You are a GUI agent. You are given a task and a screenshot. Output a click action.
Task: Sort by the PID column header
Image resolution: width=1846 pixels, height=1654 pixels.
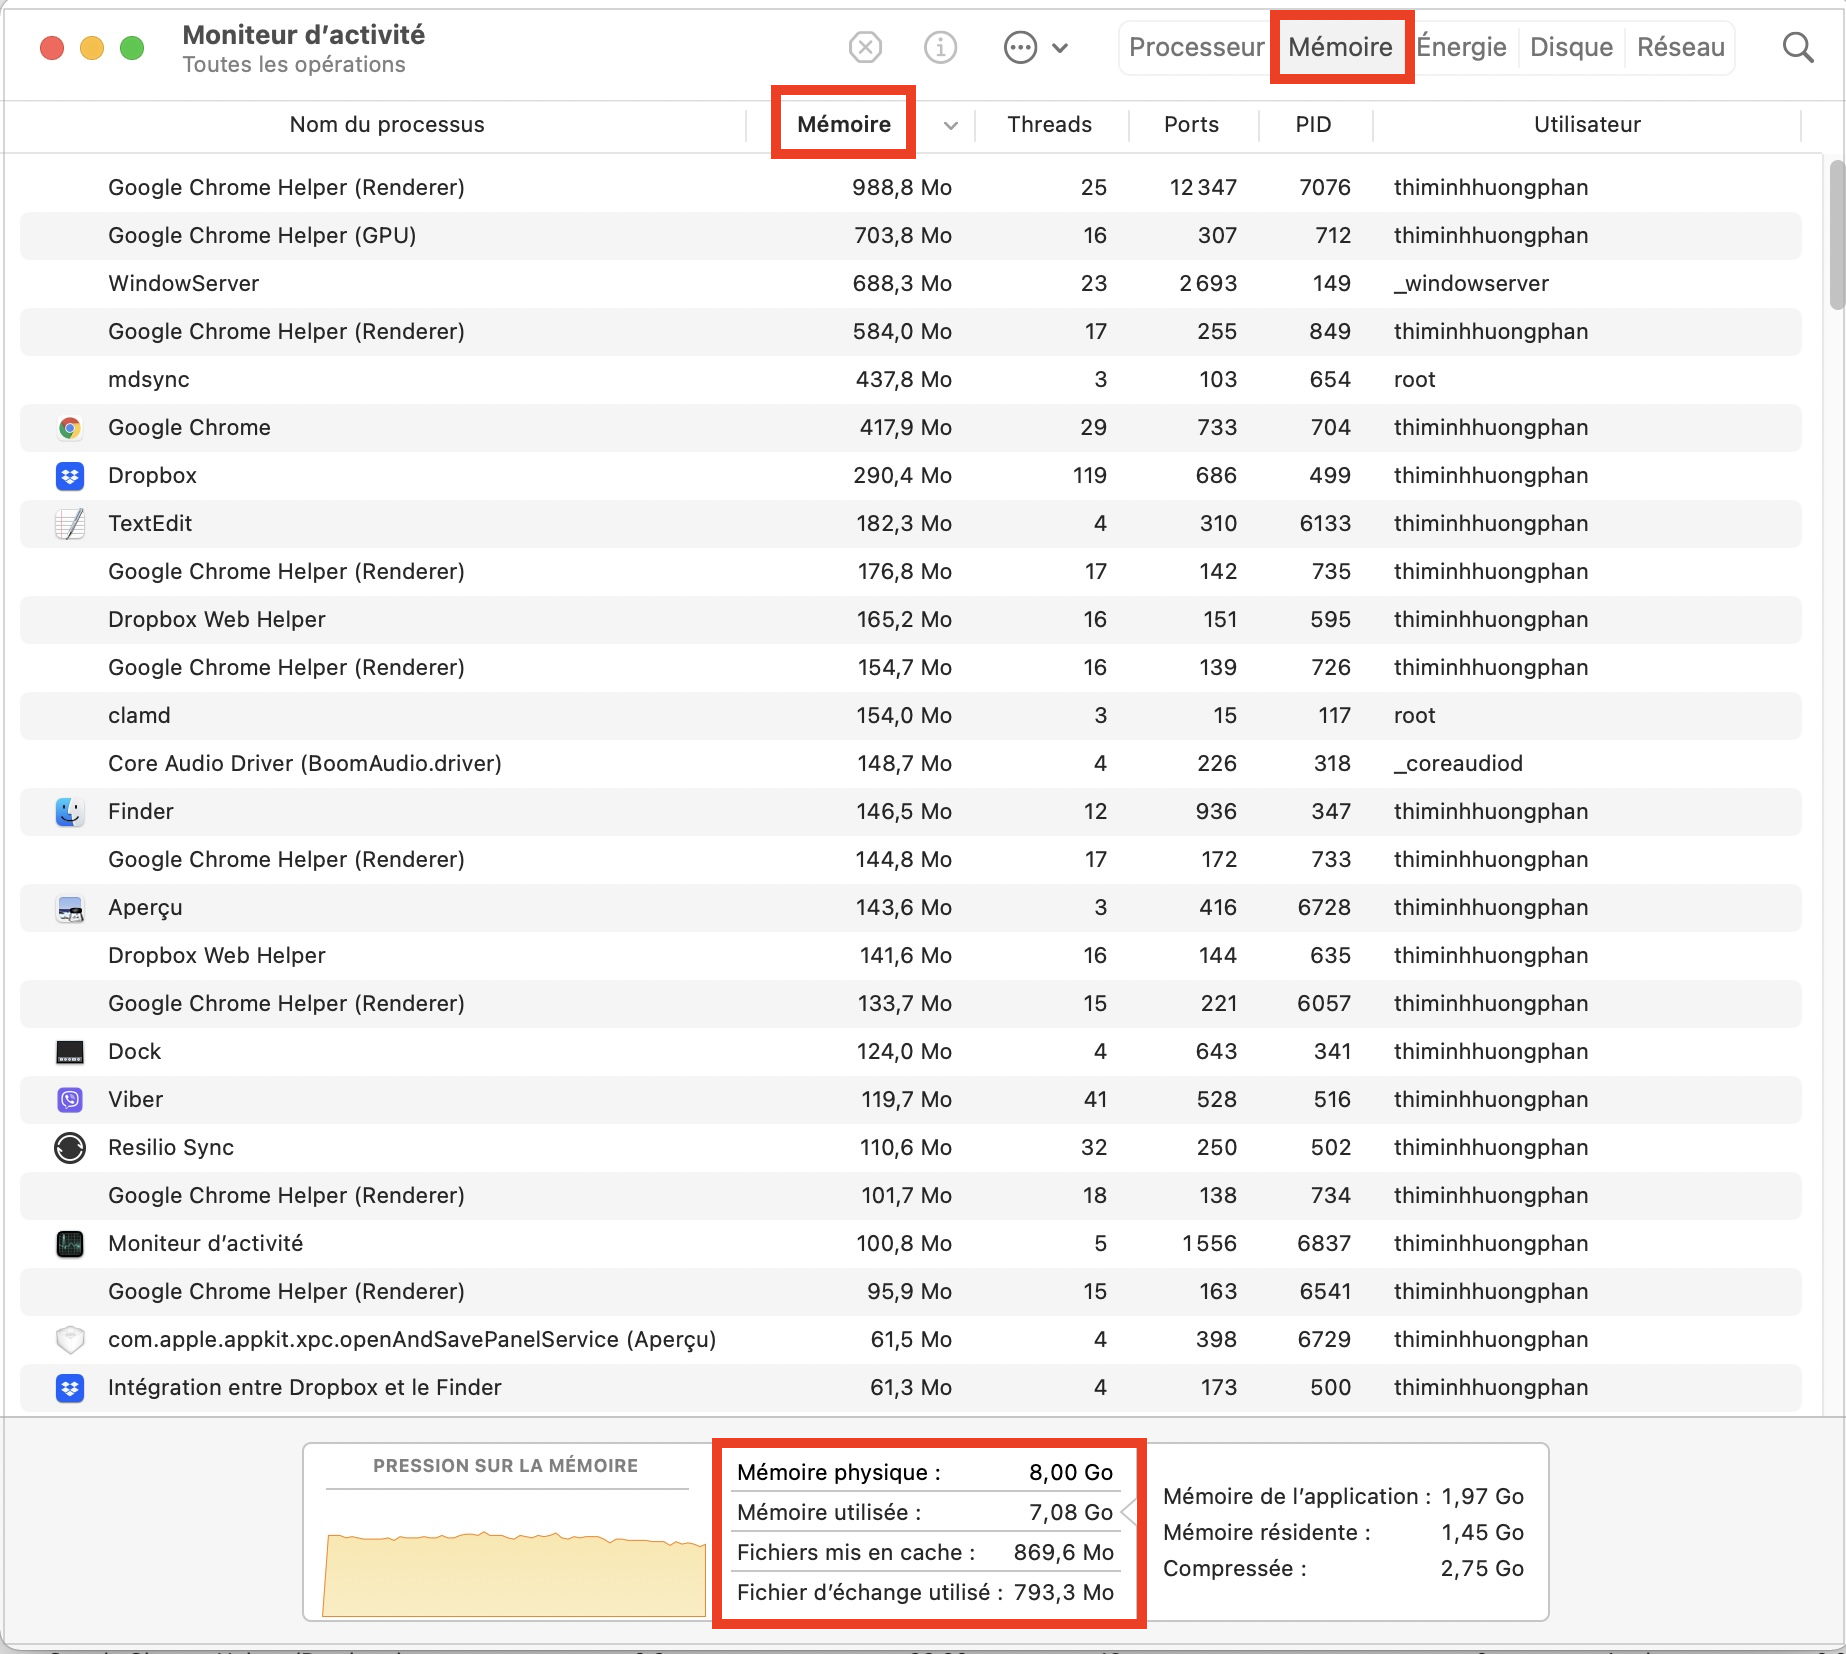1313,124
